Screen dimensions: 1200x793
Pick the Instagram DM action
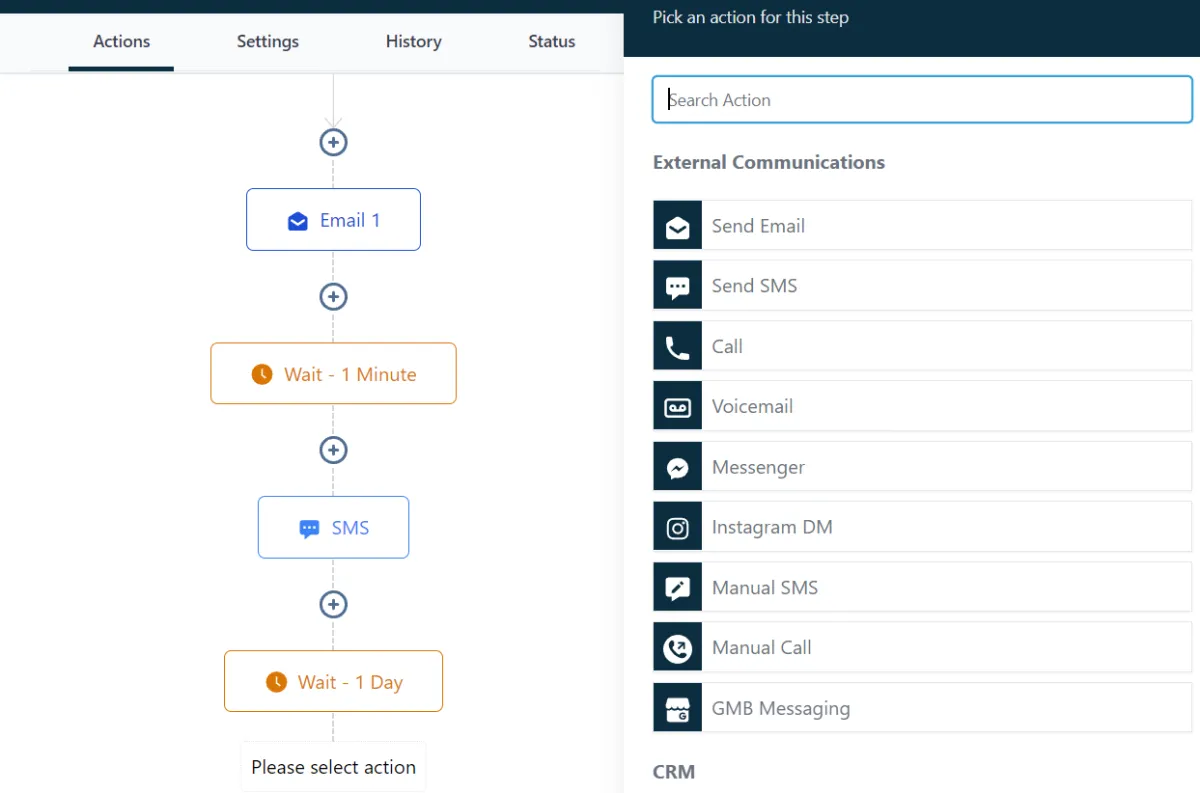click(x=922, y=527)
